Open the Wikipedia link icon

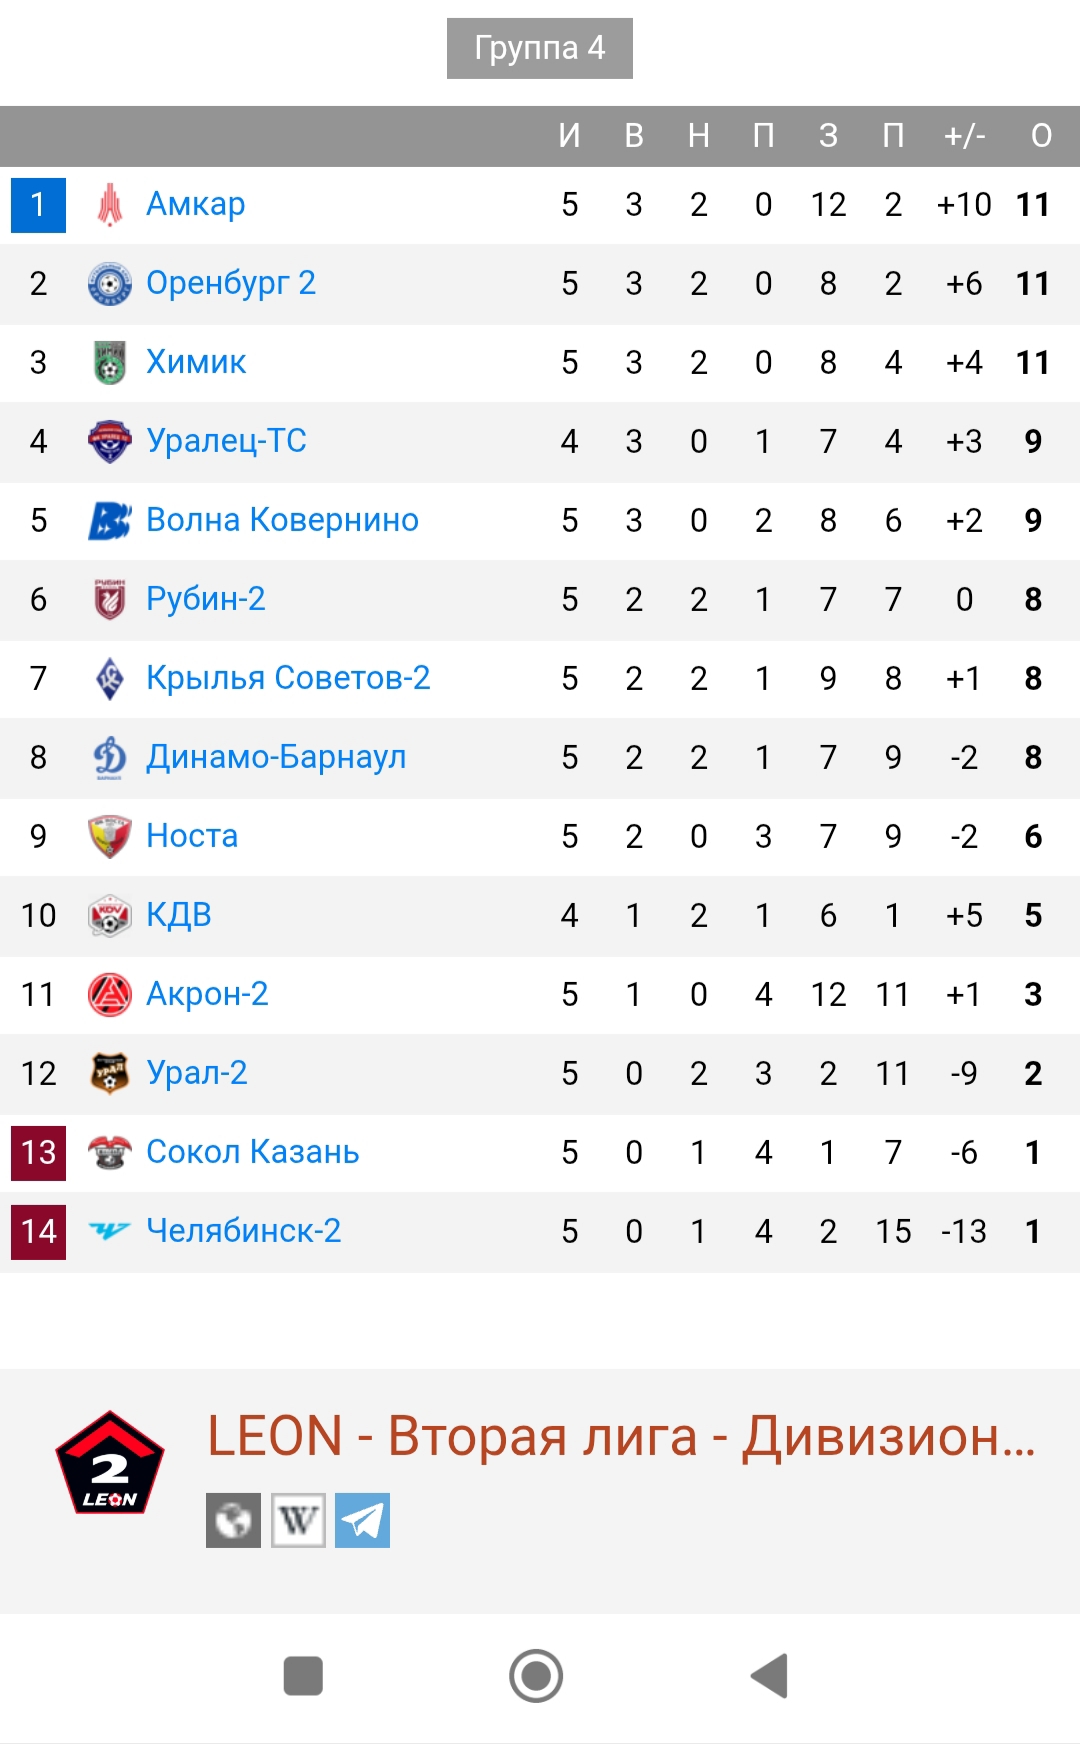[298, 1520]
